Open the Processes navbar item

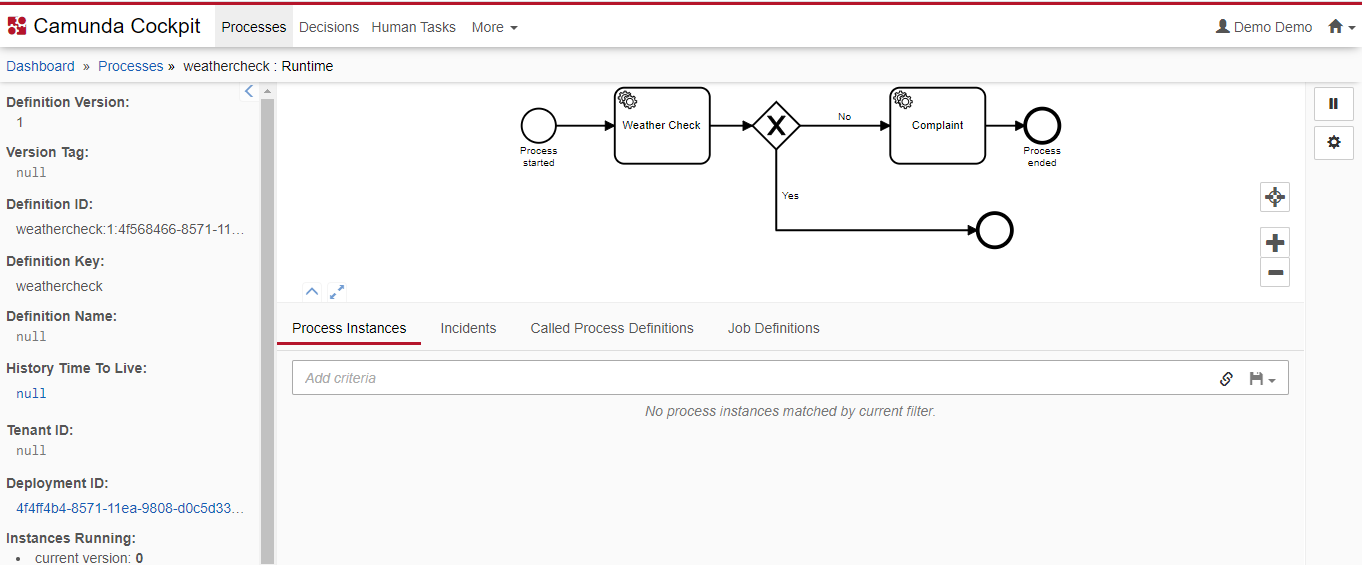pyautogui.click(x=254, y=27)
